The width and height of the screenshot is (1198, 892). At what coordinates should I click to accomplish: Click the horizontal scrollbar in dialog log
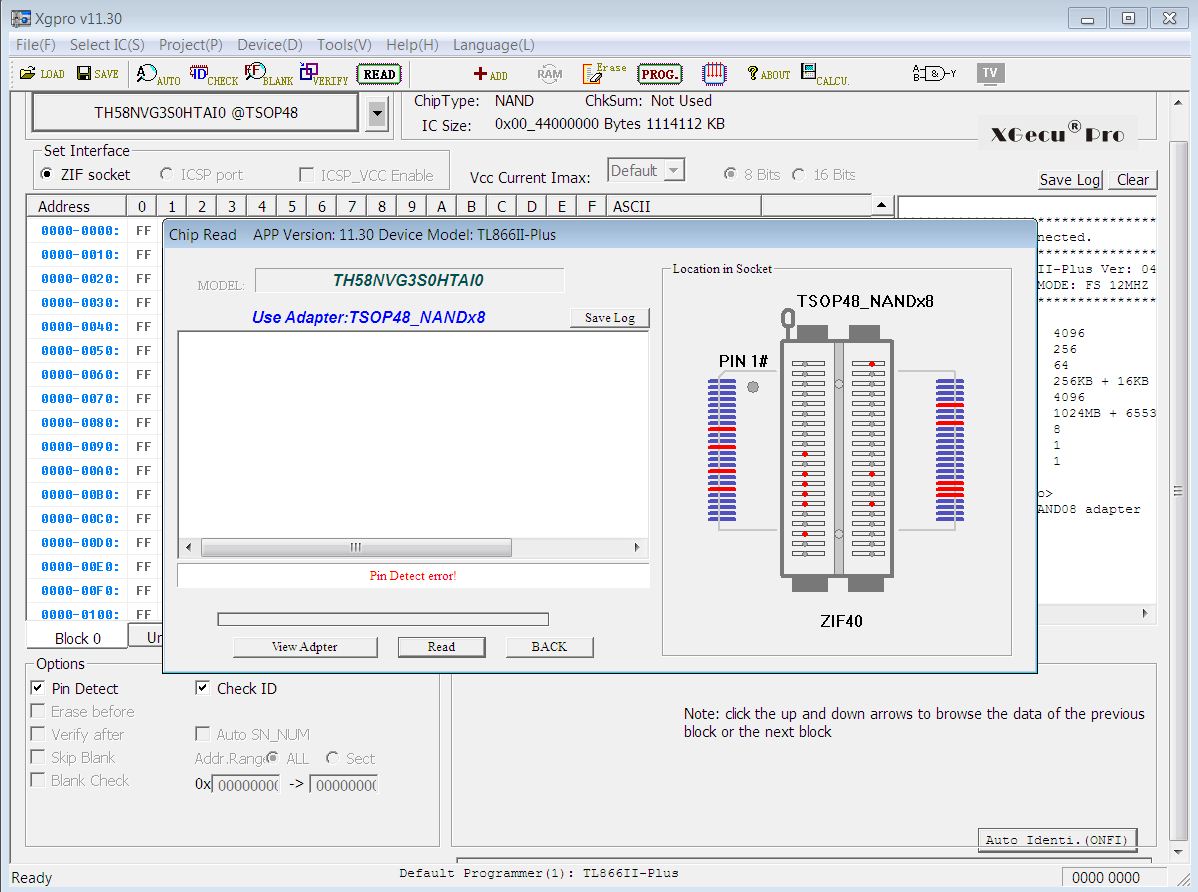355,548
